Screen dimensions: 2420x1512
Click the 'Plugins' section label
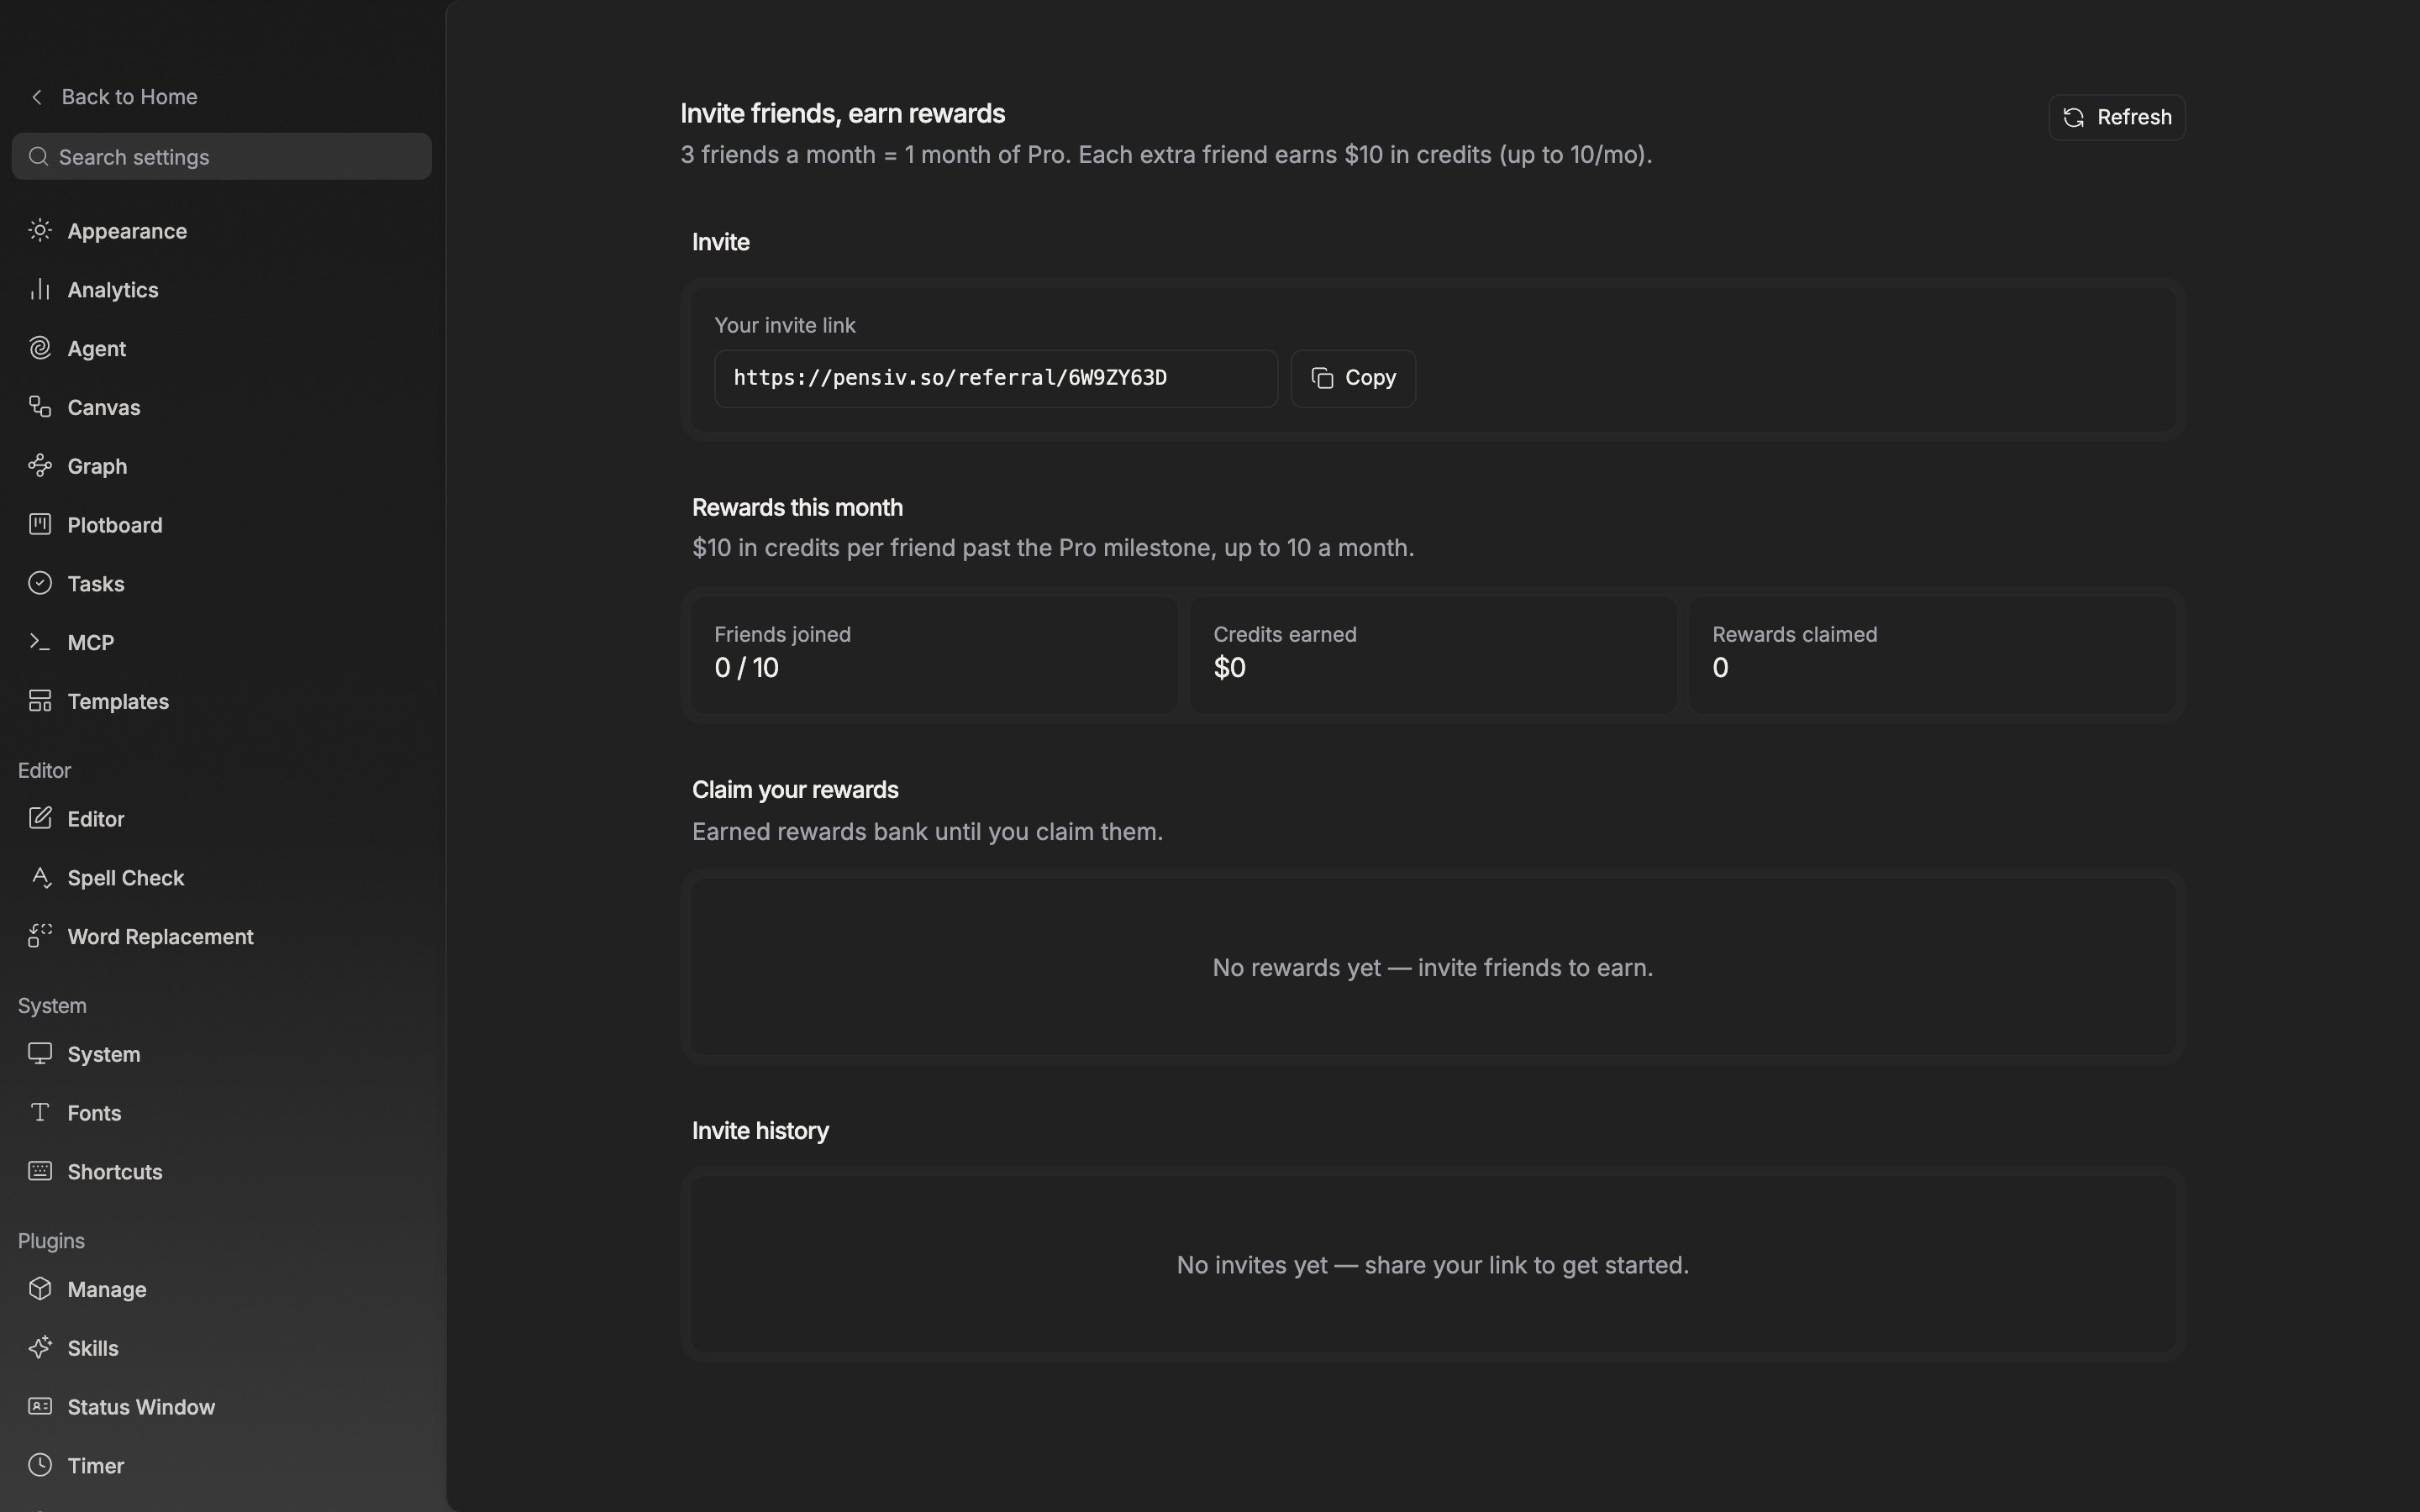51,1241
